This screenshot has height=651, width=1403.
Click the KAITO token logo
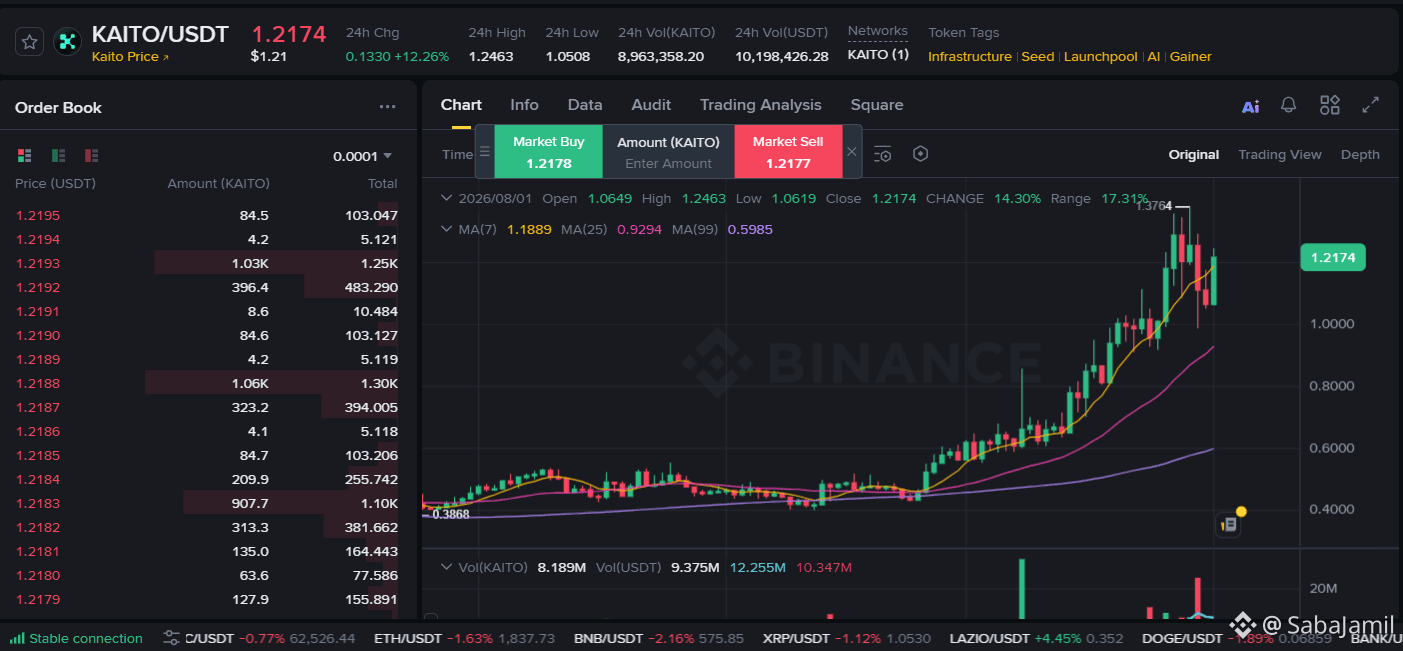68,42
